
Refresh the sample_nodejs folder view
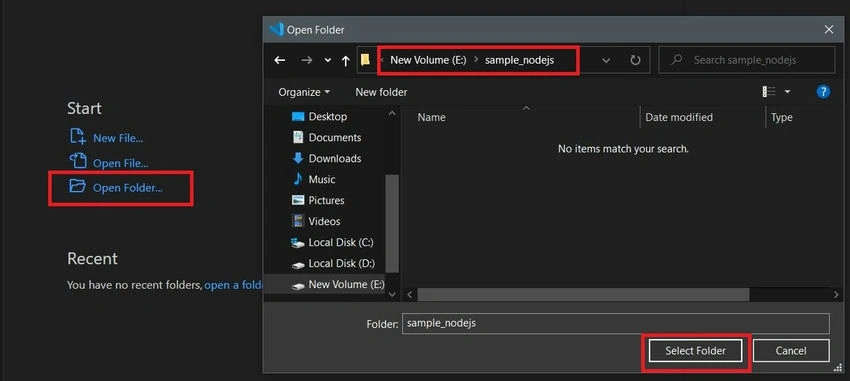coord(635,60)
